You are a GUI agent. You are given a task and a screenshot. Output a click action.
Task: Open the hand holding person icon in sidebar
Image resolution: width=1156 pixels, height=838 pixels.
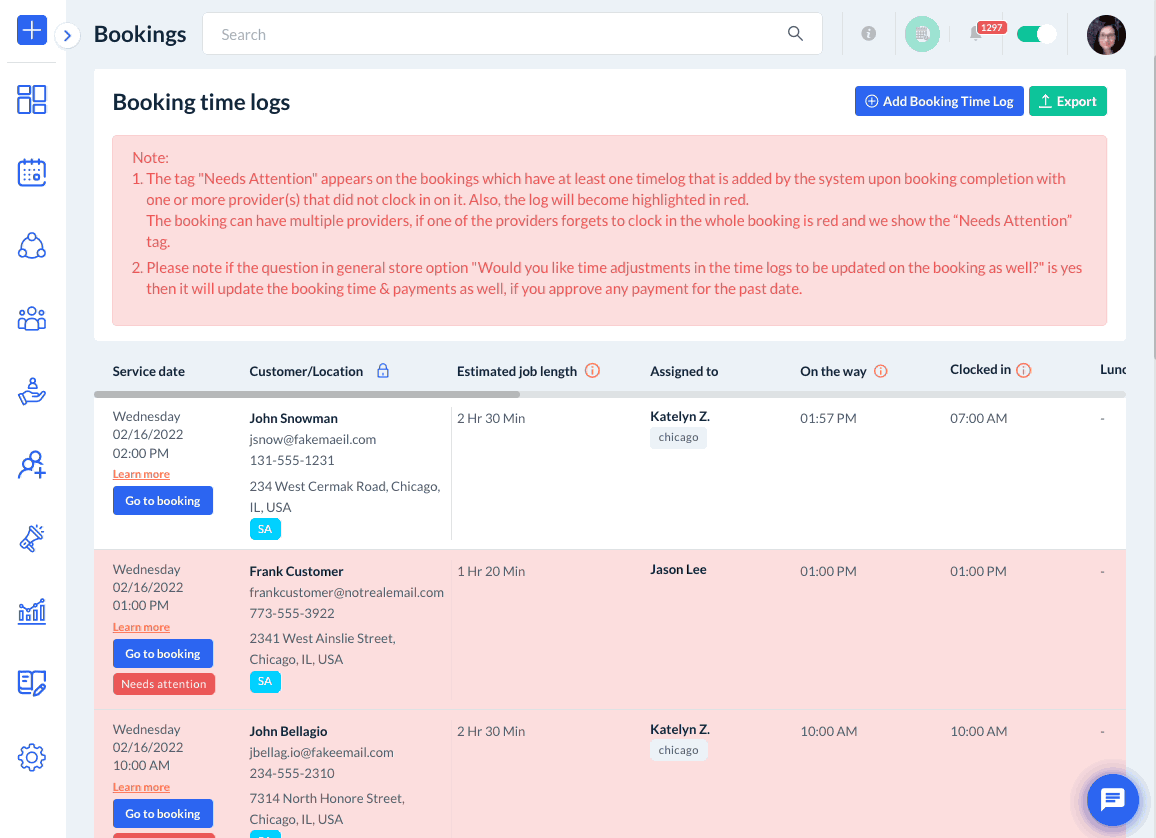32,391
